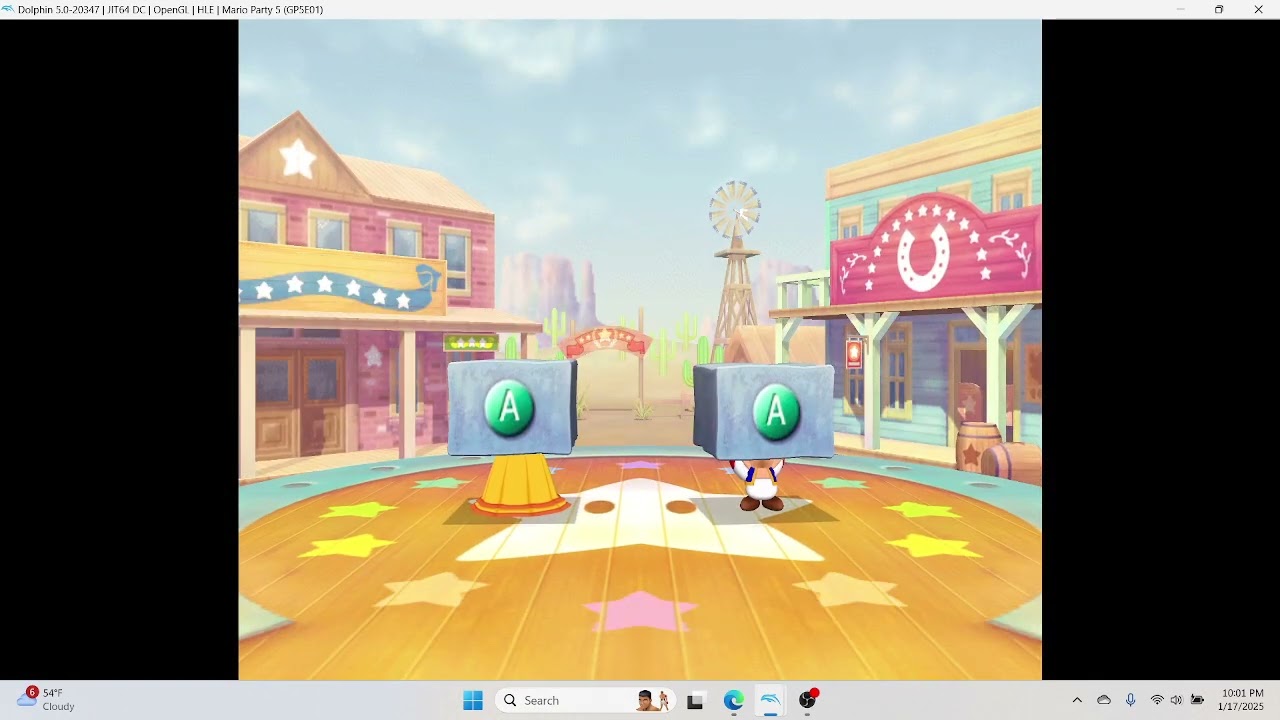This screenshot has width=1280, height=720.
Task: Click the OneDrive cloud tray icon
Action: [1104, 700]
